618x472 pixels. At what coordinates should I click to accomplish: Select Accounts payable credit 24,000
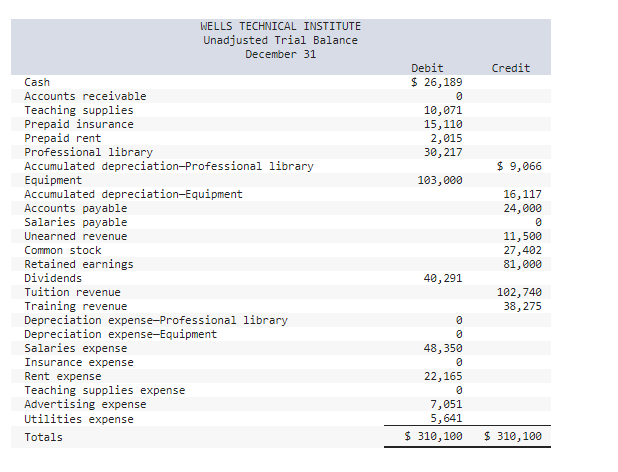pyautogui.click(x=523, y=208)
